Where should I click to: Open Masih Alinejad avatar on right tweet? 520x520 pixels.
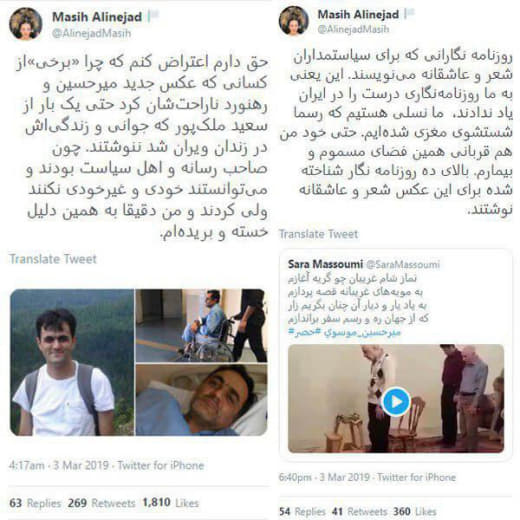[x=294, y=21]
